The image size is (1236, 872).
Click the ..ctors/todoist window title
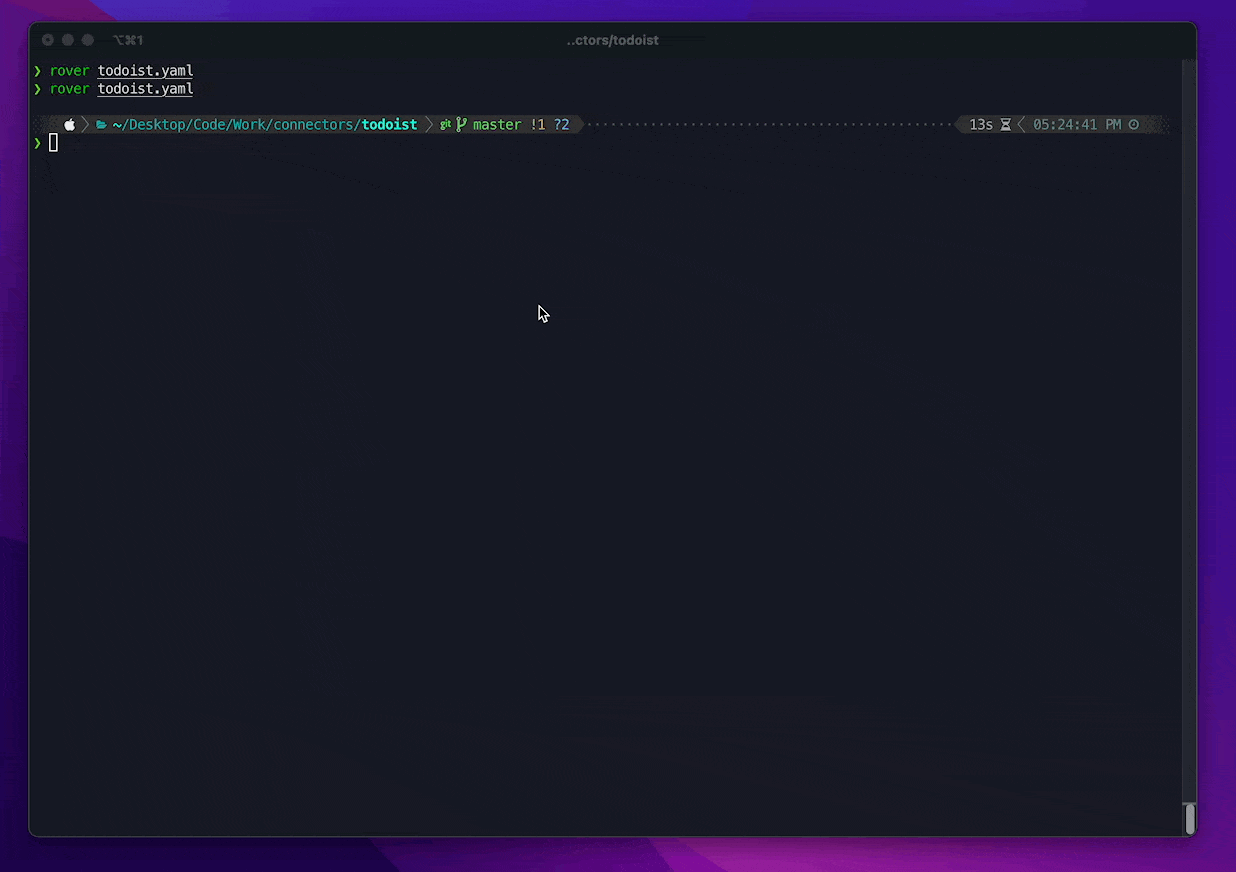coord(612,40)
